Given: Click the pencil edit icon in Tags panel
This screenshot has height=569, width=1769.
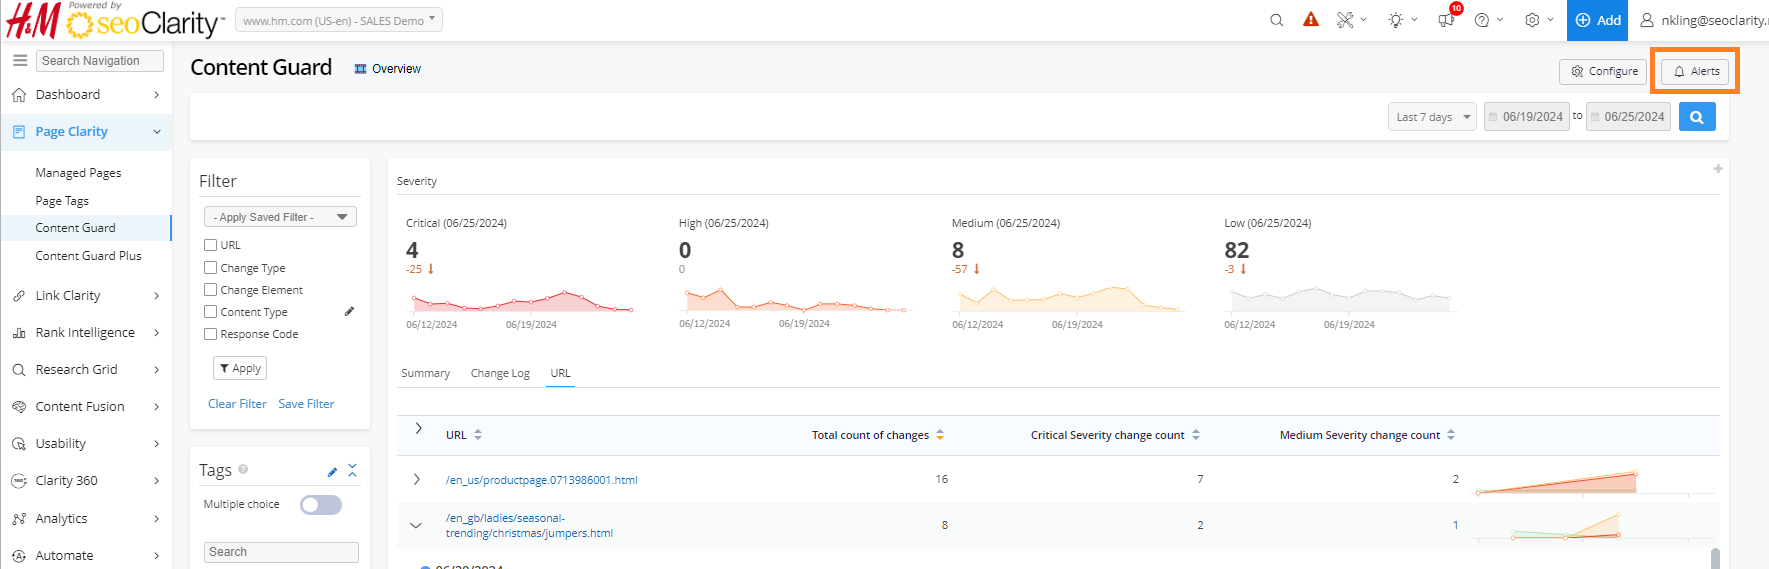Looking at the screenshot, I should point(333,471).
